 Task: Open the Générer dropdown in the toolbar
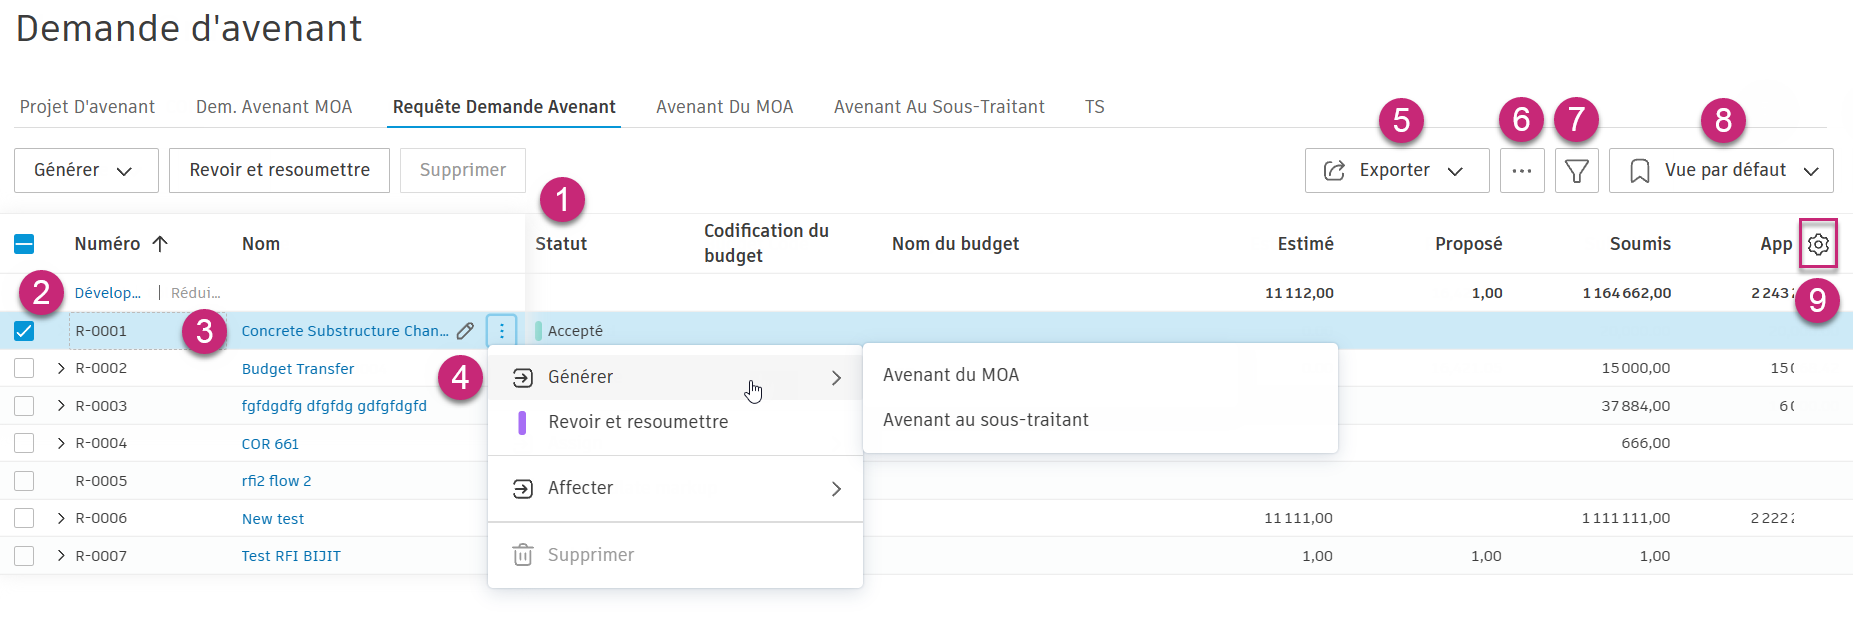[85, 171]
